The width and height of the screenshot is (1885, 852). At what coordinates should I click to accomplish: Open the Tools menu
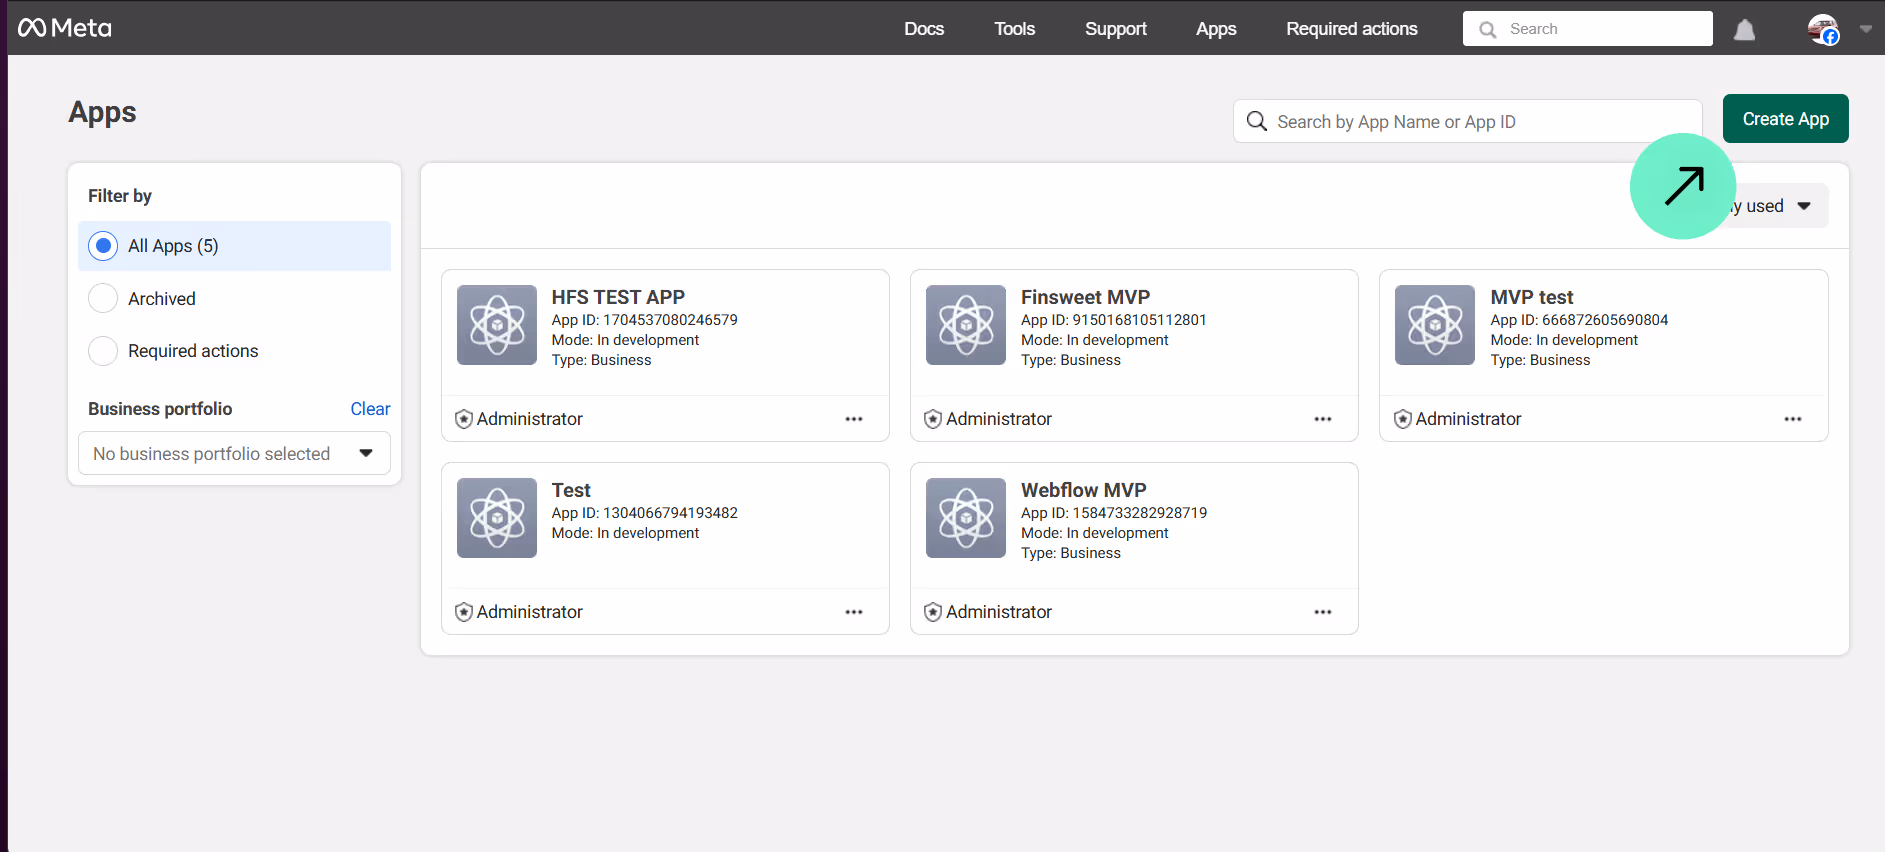(x=1014, y=28)
